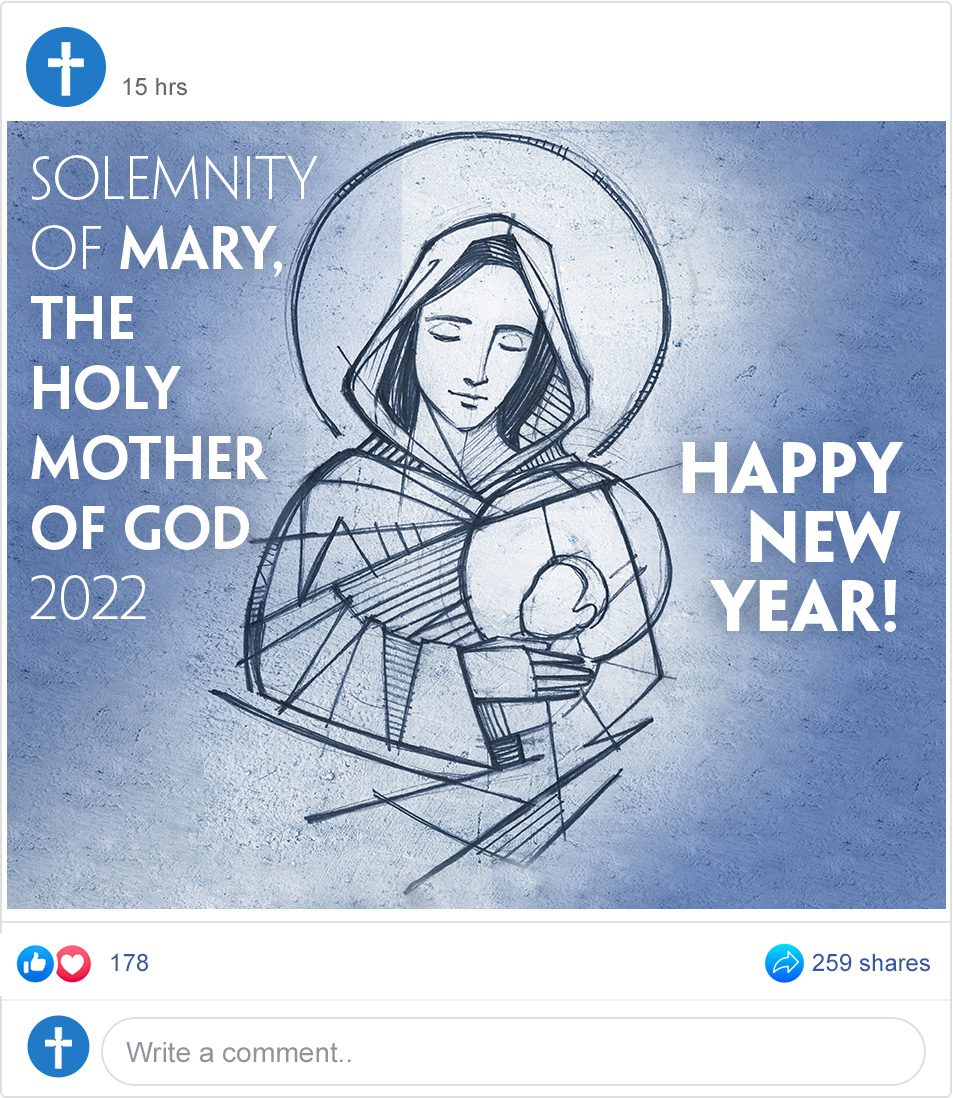Click the red heart Love reaction icon
953x1098 pixels.
(x=73, y=964)
